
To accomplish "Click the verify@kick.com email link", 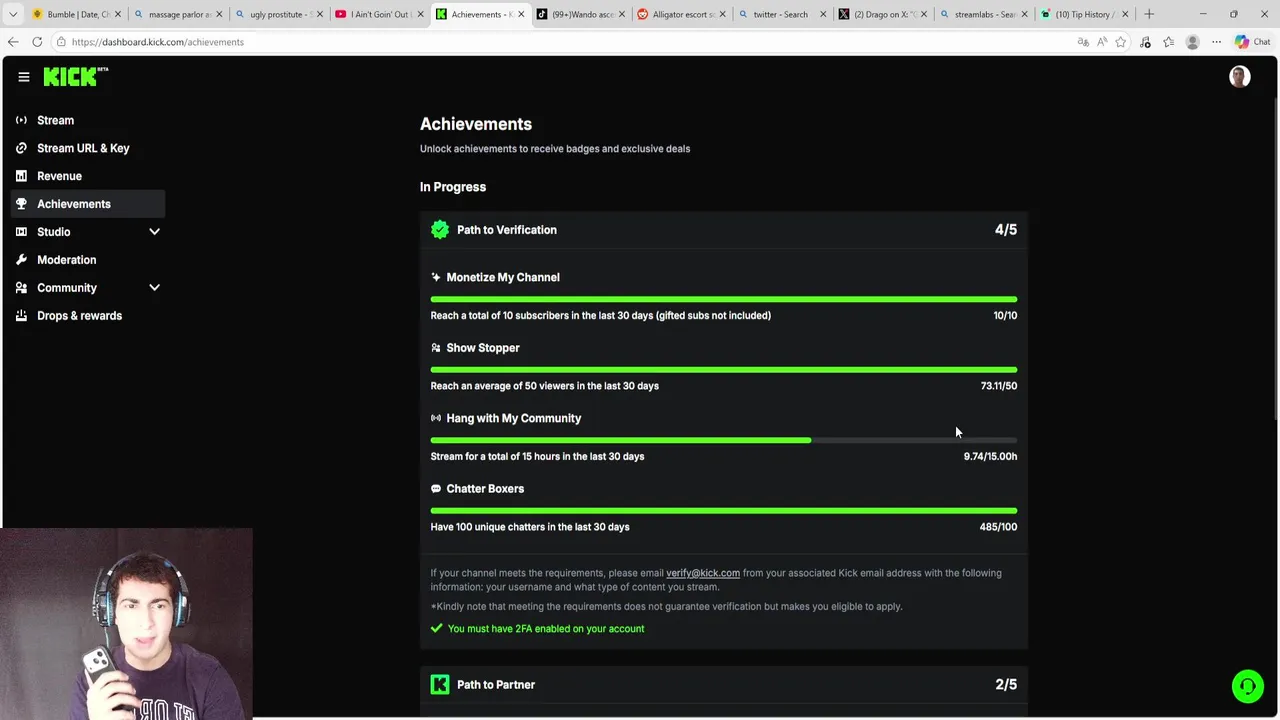I will coord(703,573).
